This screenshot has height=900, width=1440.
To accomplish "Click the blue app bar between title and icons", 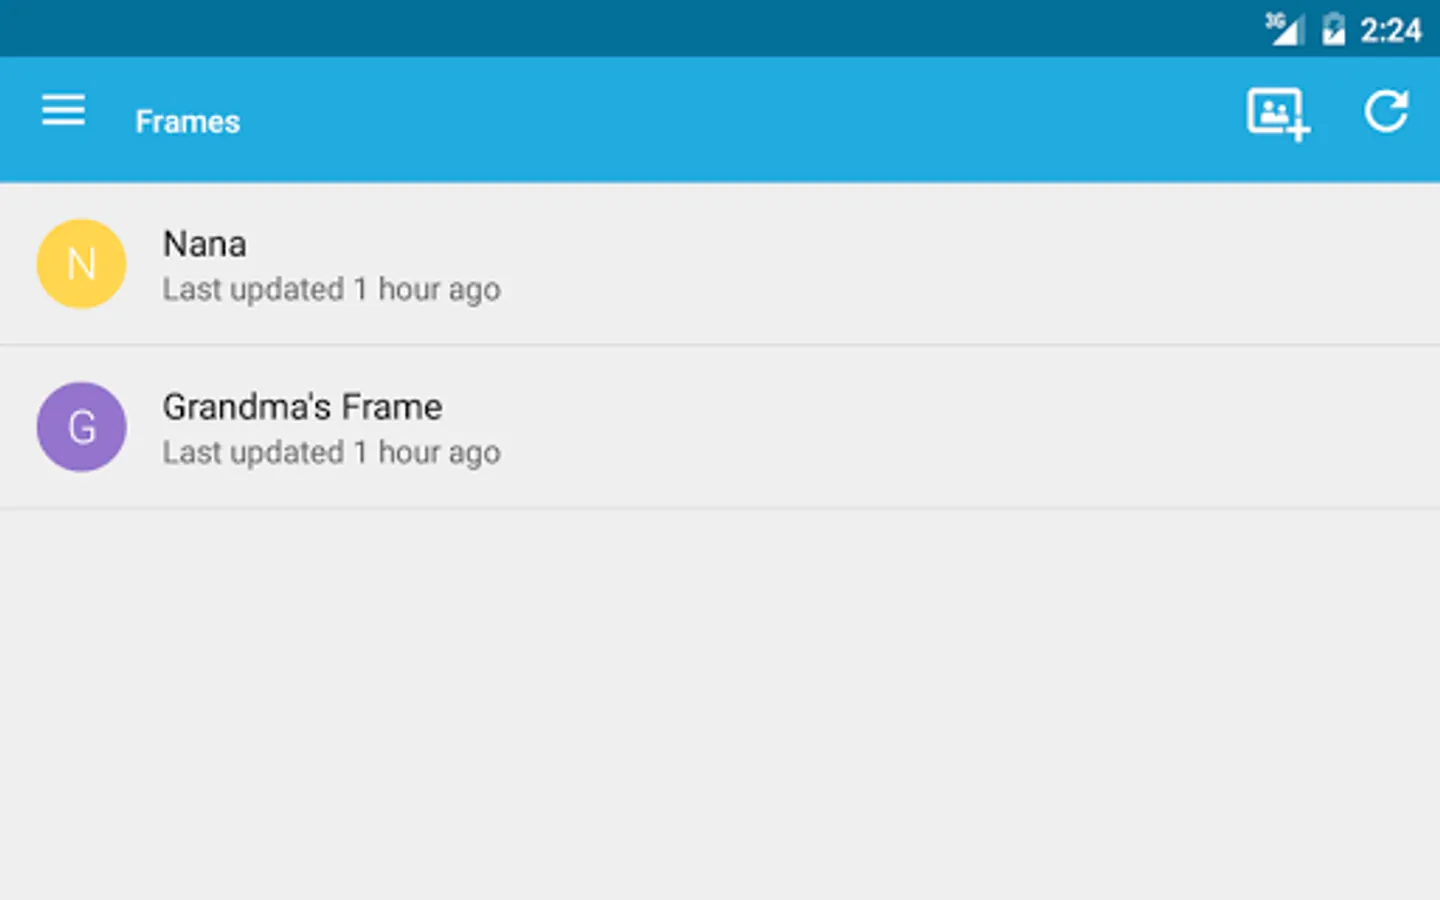I will pyautogui.click(x=740, y=120).
